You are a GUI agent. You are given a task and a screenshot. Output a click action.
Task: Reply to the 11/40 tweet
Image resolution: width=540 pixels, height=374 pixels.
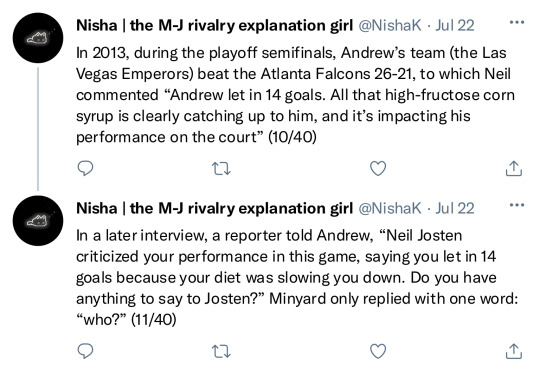(85, 351)
